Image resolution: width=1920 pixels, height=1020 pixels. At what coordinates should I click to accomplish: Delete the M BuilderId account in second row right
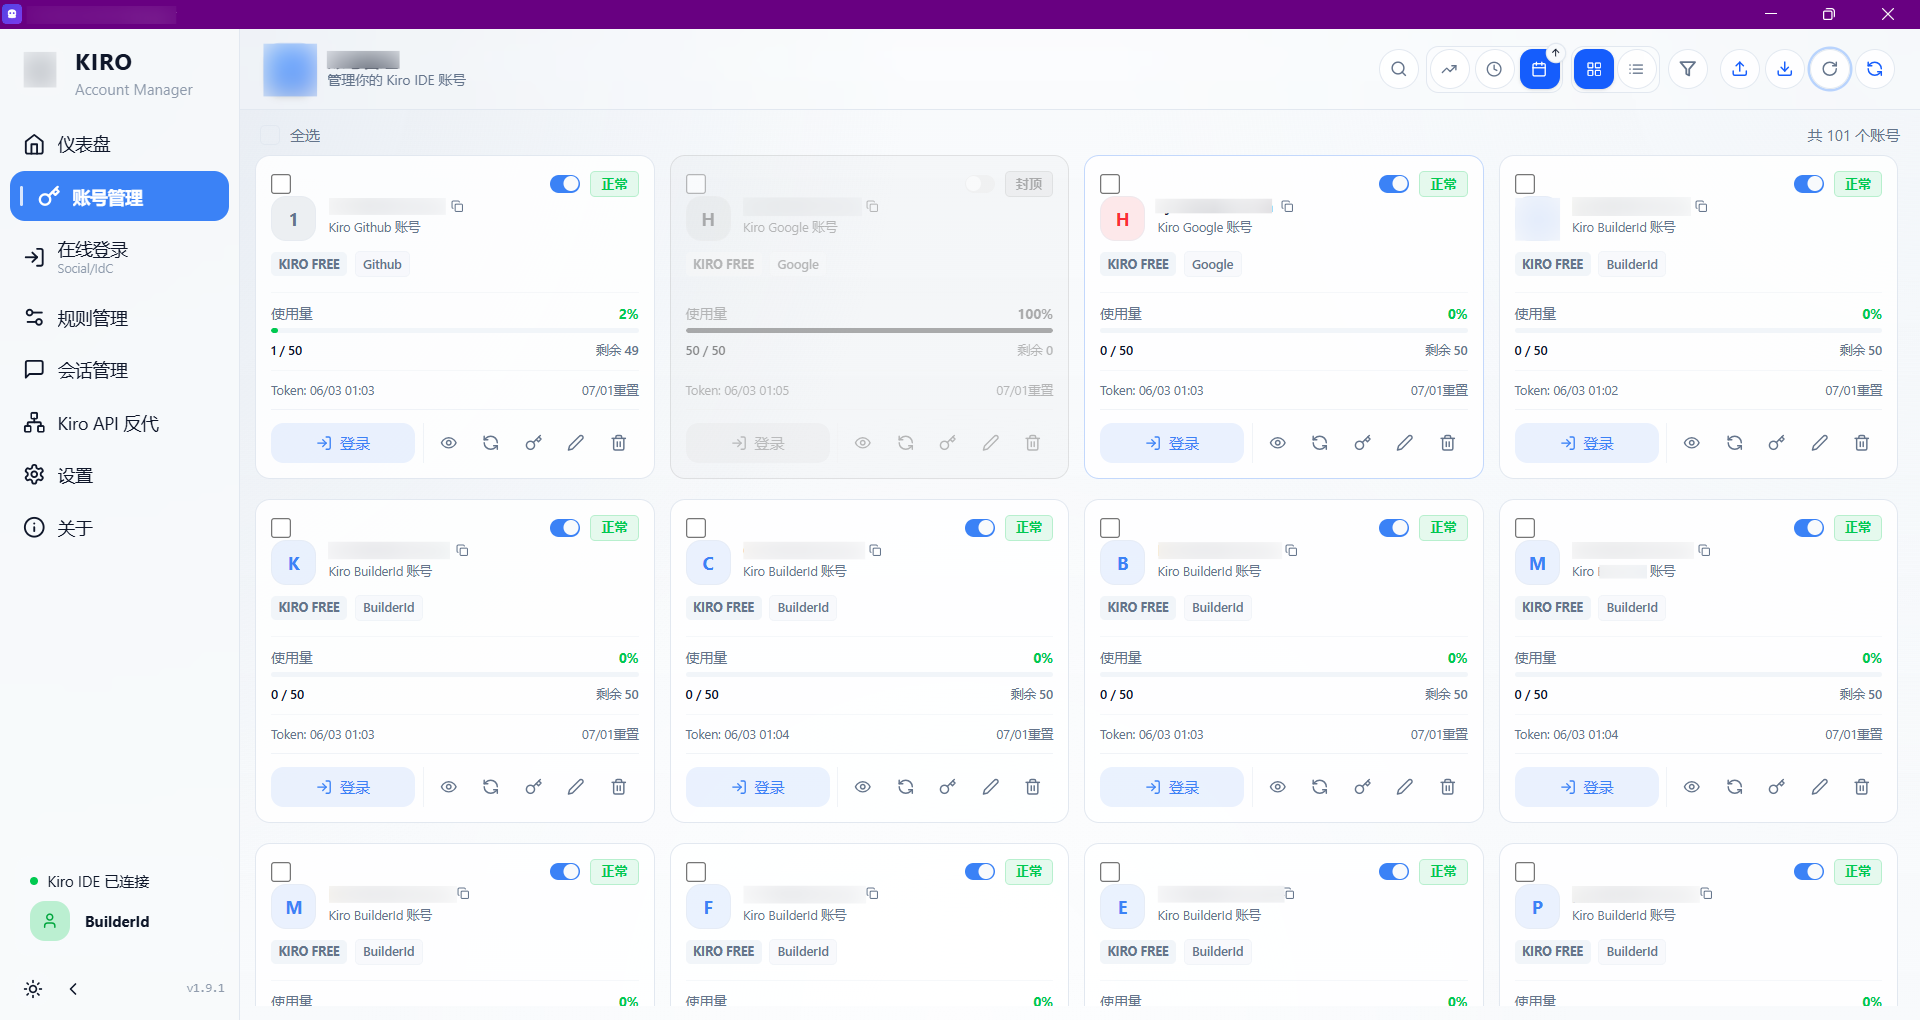1862,787
